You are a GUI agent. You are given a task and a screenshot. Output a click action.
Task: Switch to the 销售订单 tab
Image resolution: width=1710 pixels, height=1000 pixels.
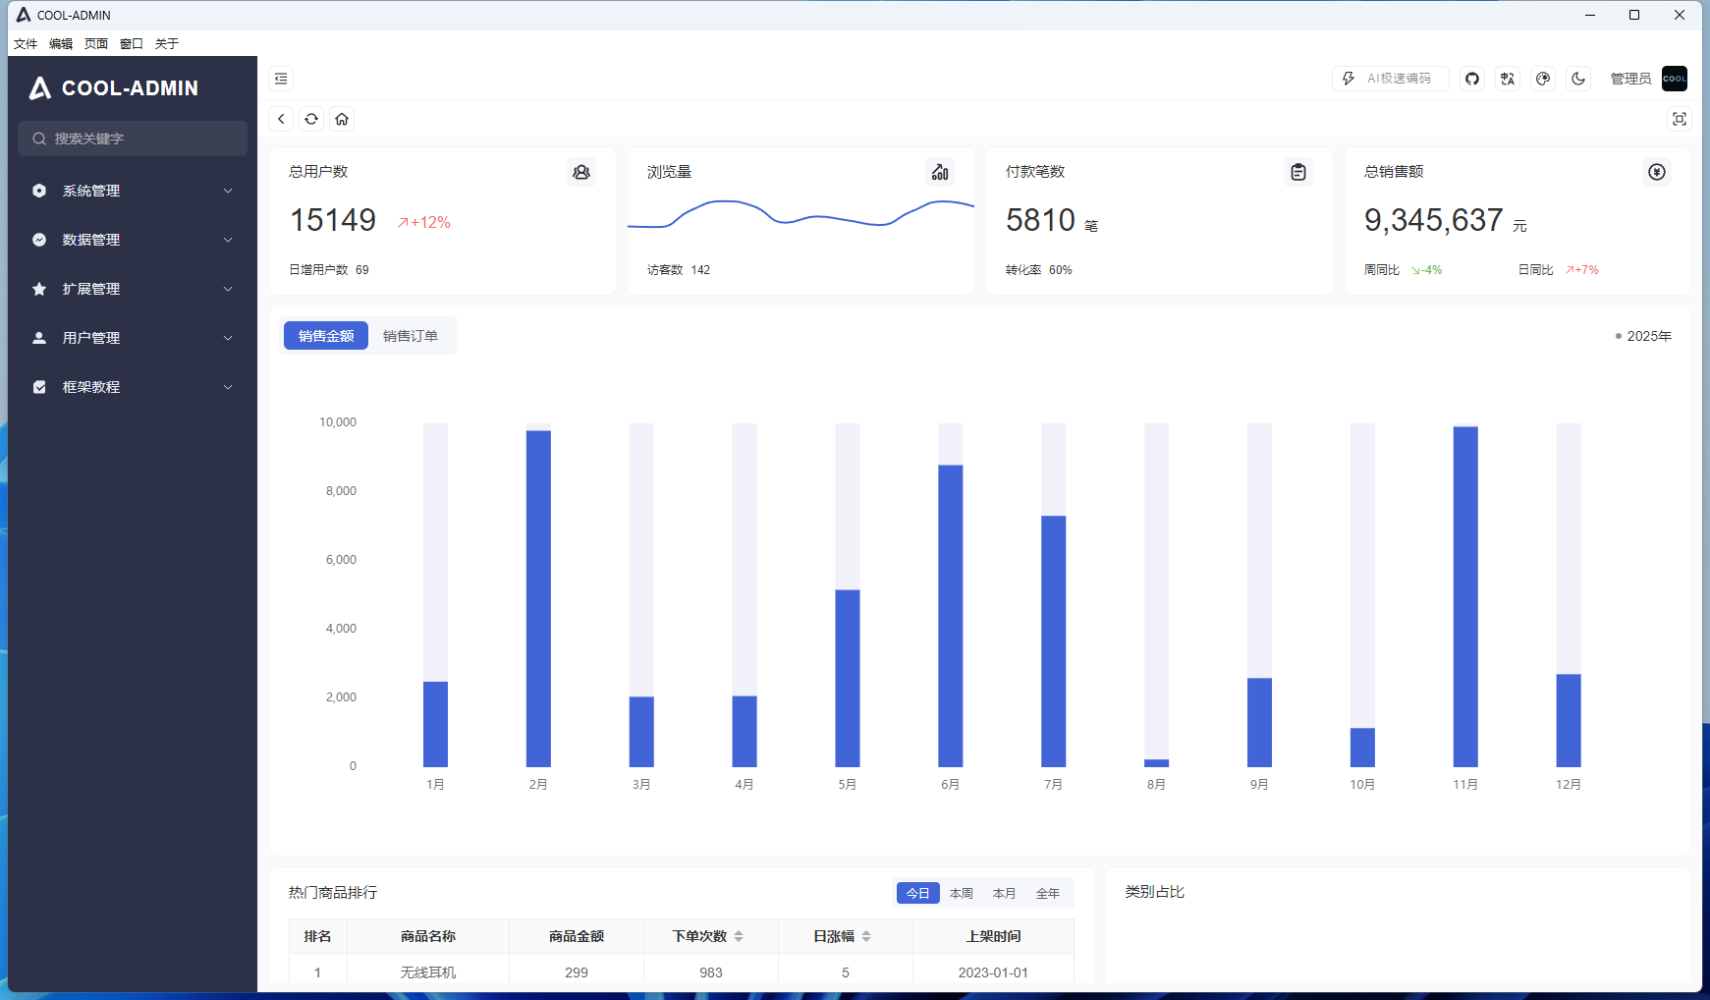tap(410, 335)
